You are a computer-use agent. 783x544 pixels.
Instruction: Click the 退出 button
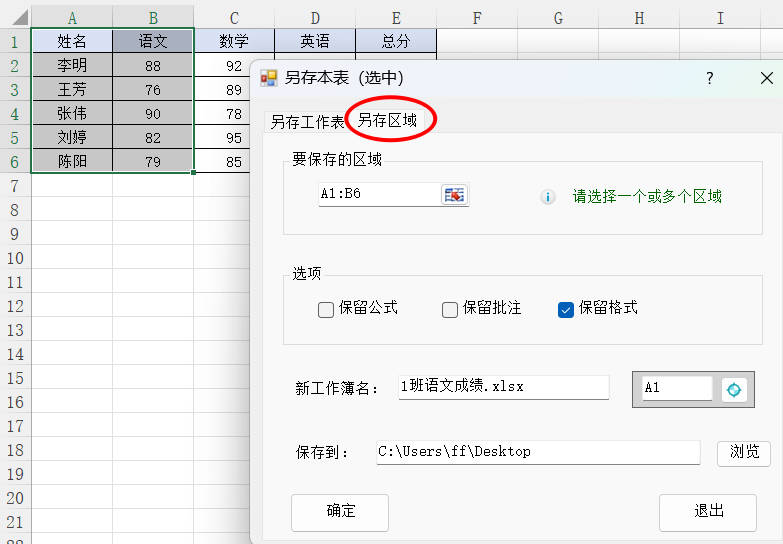(708, 512)
